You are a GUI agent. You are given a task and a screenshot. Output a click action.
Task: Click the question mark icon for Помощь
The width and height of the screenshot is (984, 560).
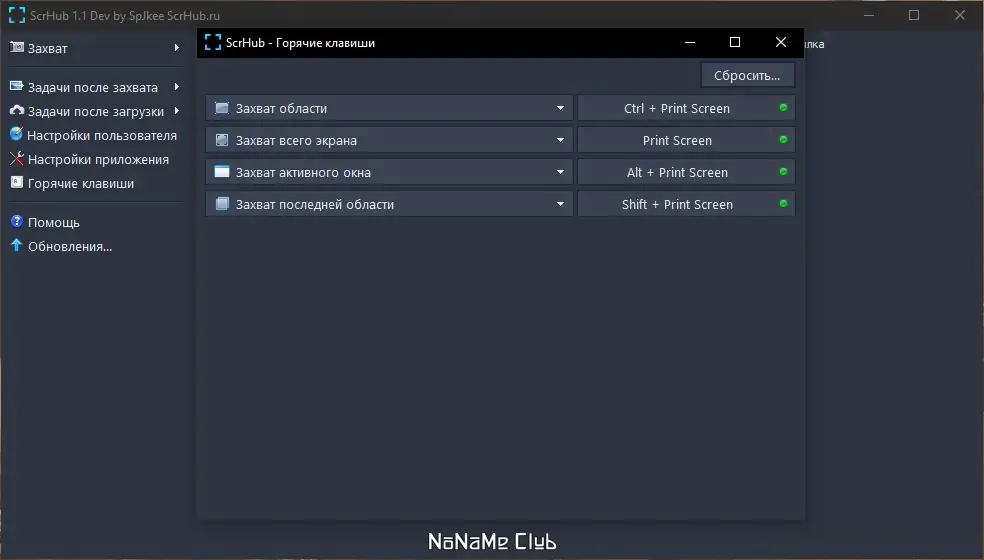tap(17, 221)
